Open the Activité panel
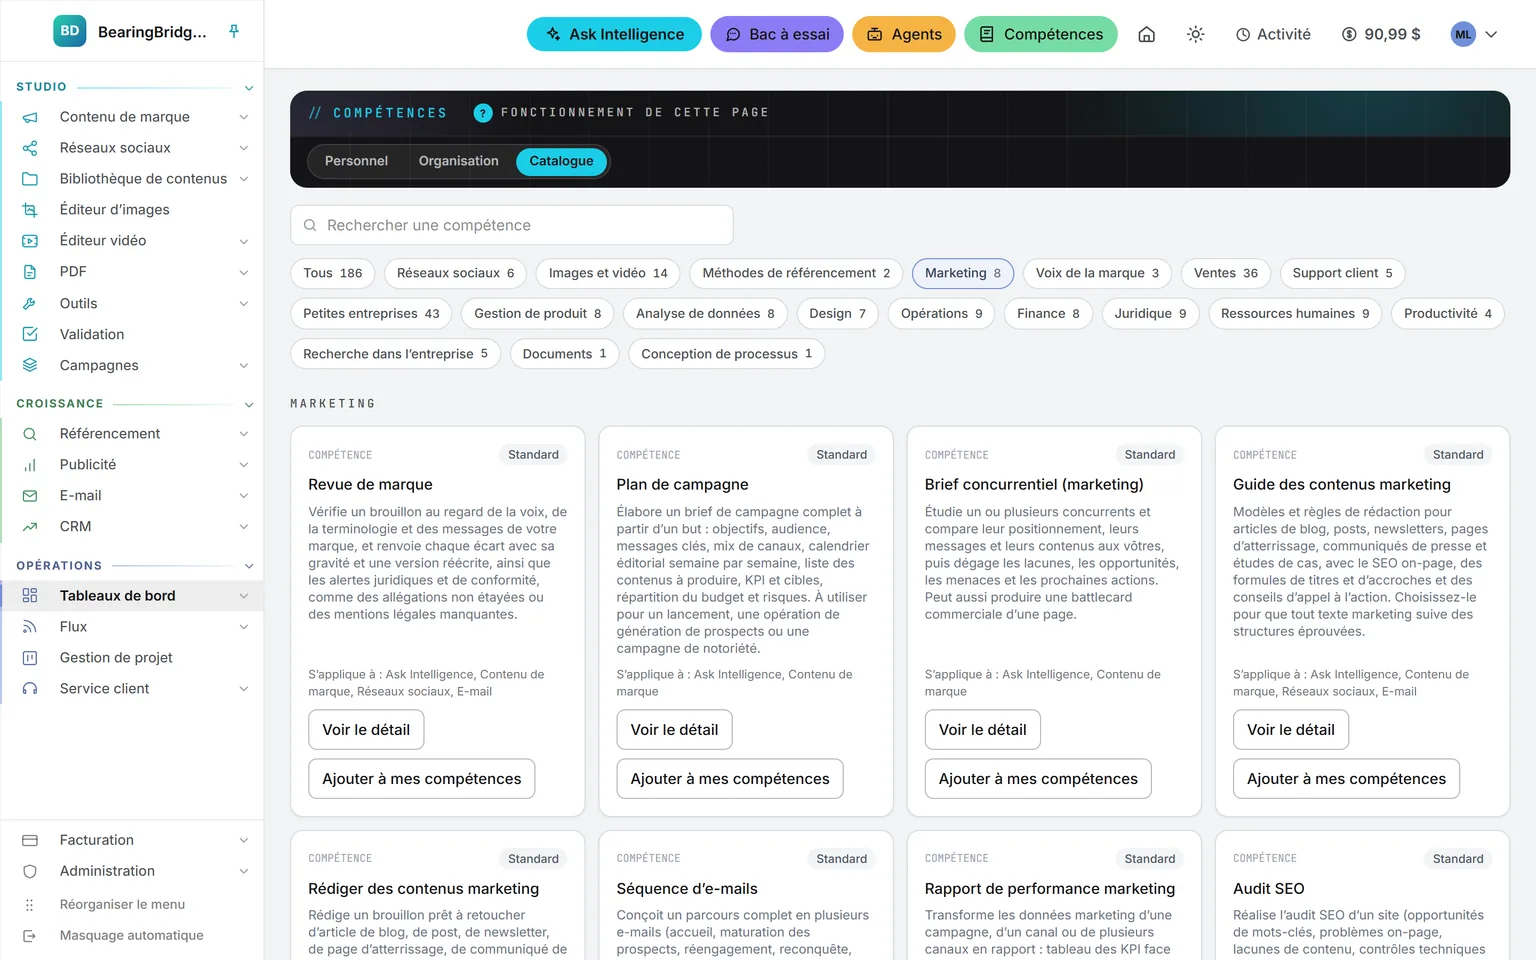Viewport: 1536px width, 960px height. [x=1273, y=34]
